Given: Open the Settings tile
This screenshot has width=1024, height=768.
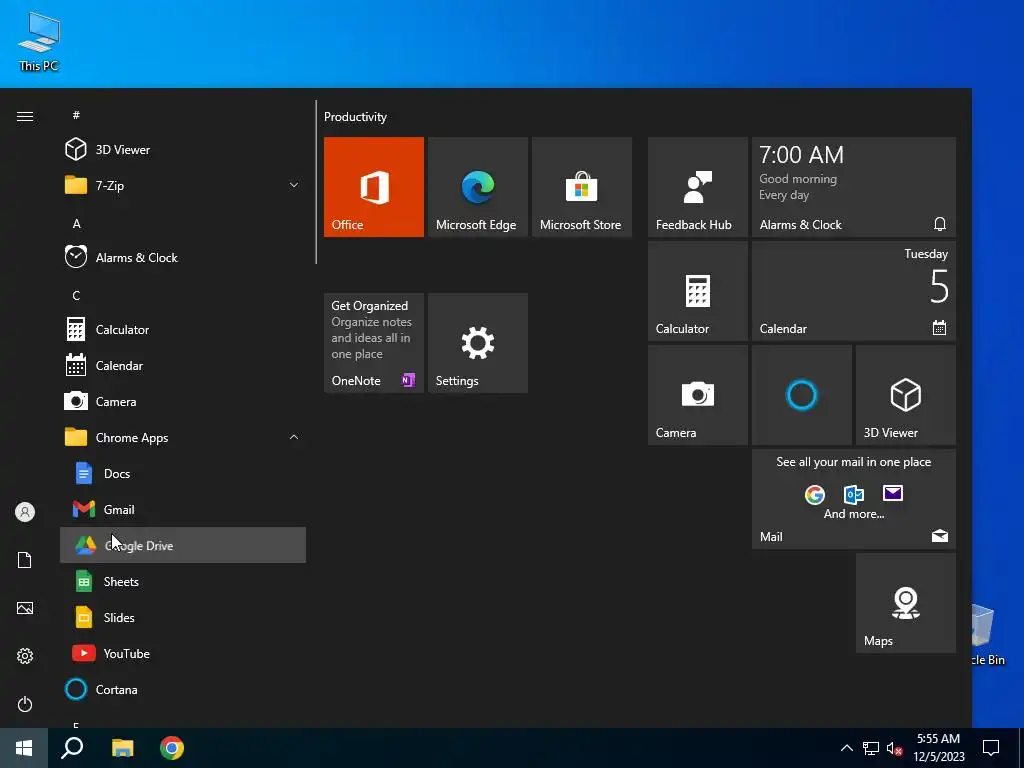Looking at the screenshot, I should [478, 343].
